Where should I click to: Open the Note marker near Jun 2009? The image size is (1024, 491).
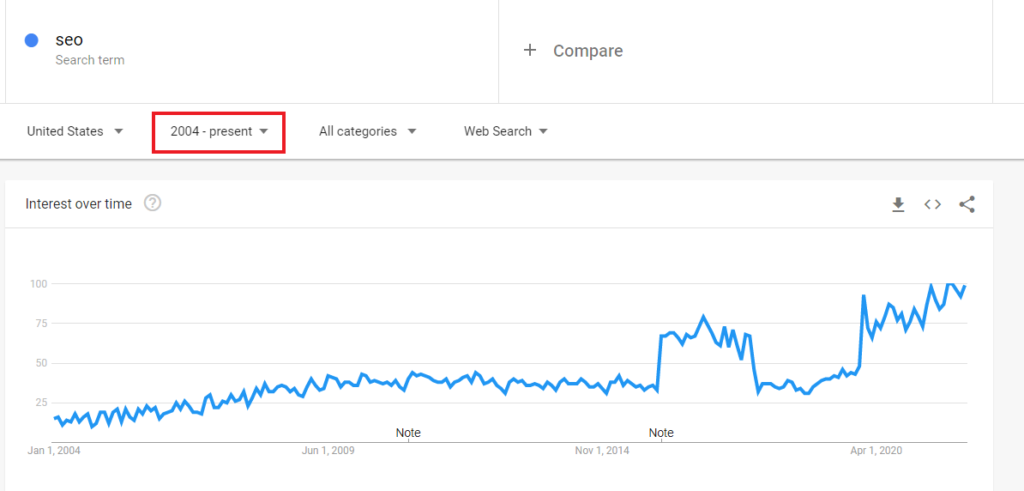point(408,432)
